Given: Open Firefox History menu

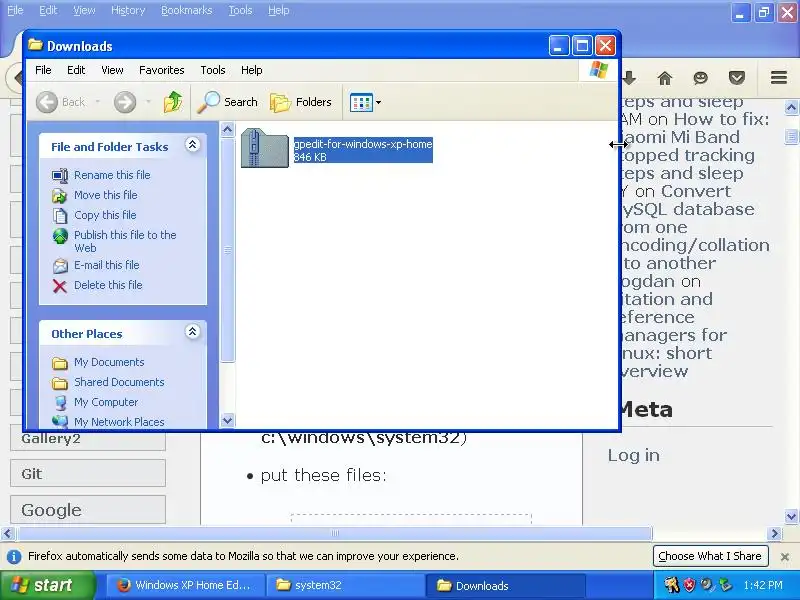Looking at the screenshot, I should 128,10.
